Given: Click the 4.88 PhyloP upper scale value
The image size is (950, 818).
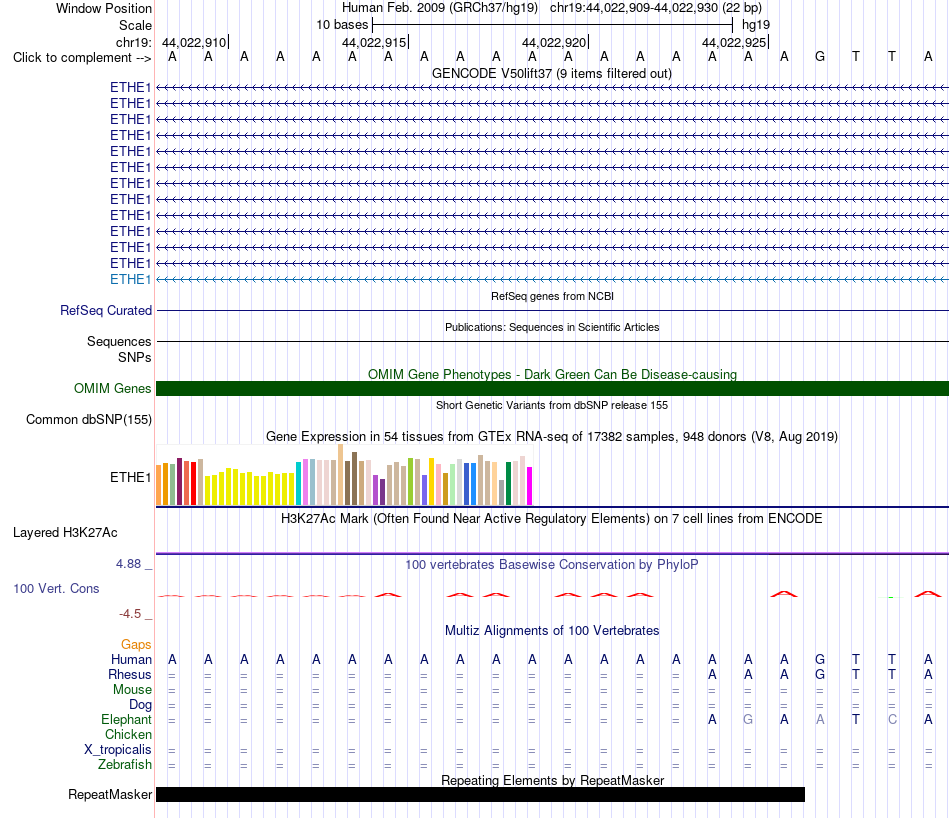Looking at the screenshot, I should tap(128, 564).
